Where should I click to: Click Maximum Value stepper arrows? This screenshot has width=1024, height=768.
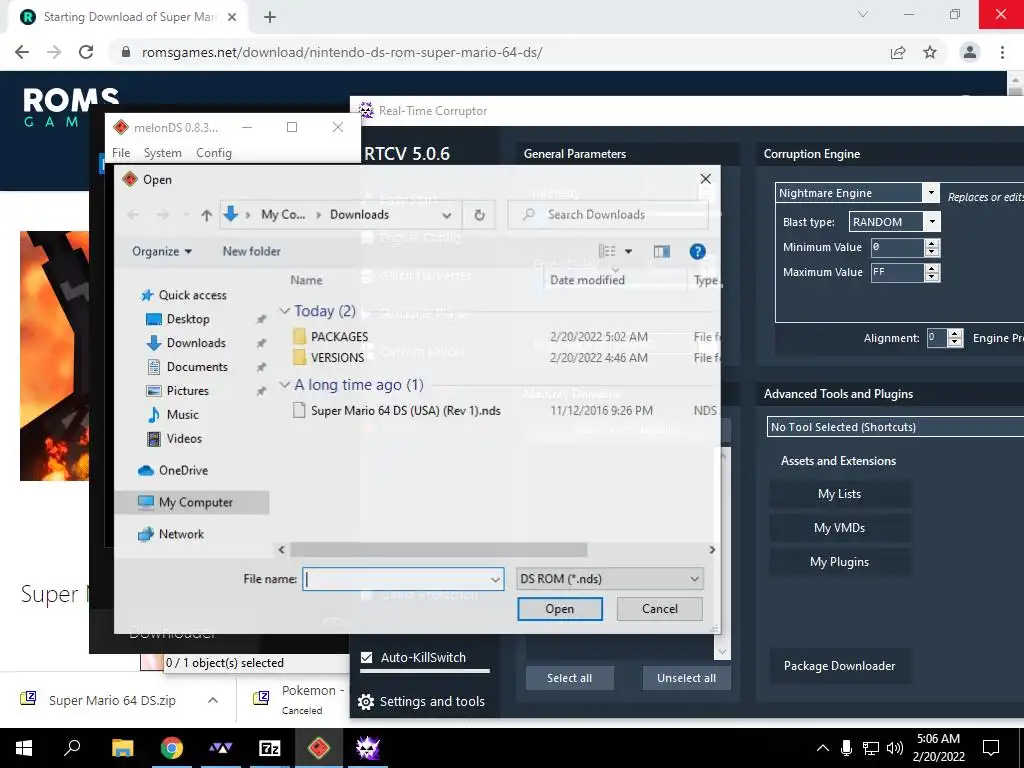tap(933, 272)
